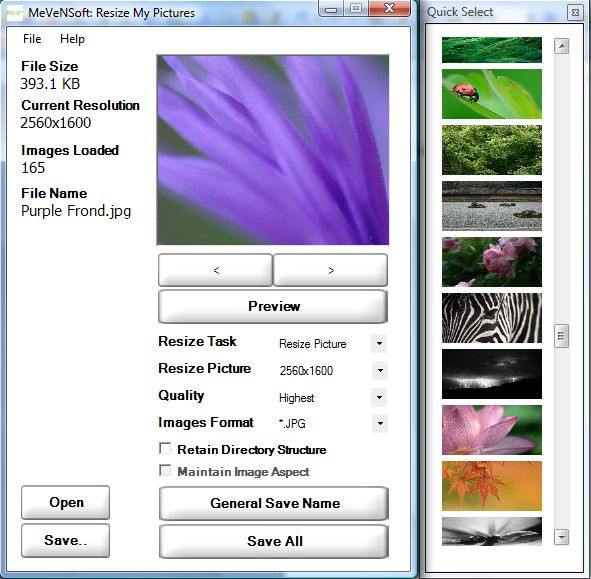Image resolution: width=591 pixels, height=579 pixels.
Task: Click the file name Purple Frond.jpg
Action: (76, 211)
